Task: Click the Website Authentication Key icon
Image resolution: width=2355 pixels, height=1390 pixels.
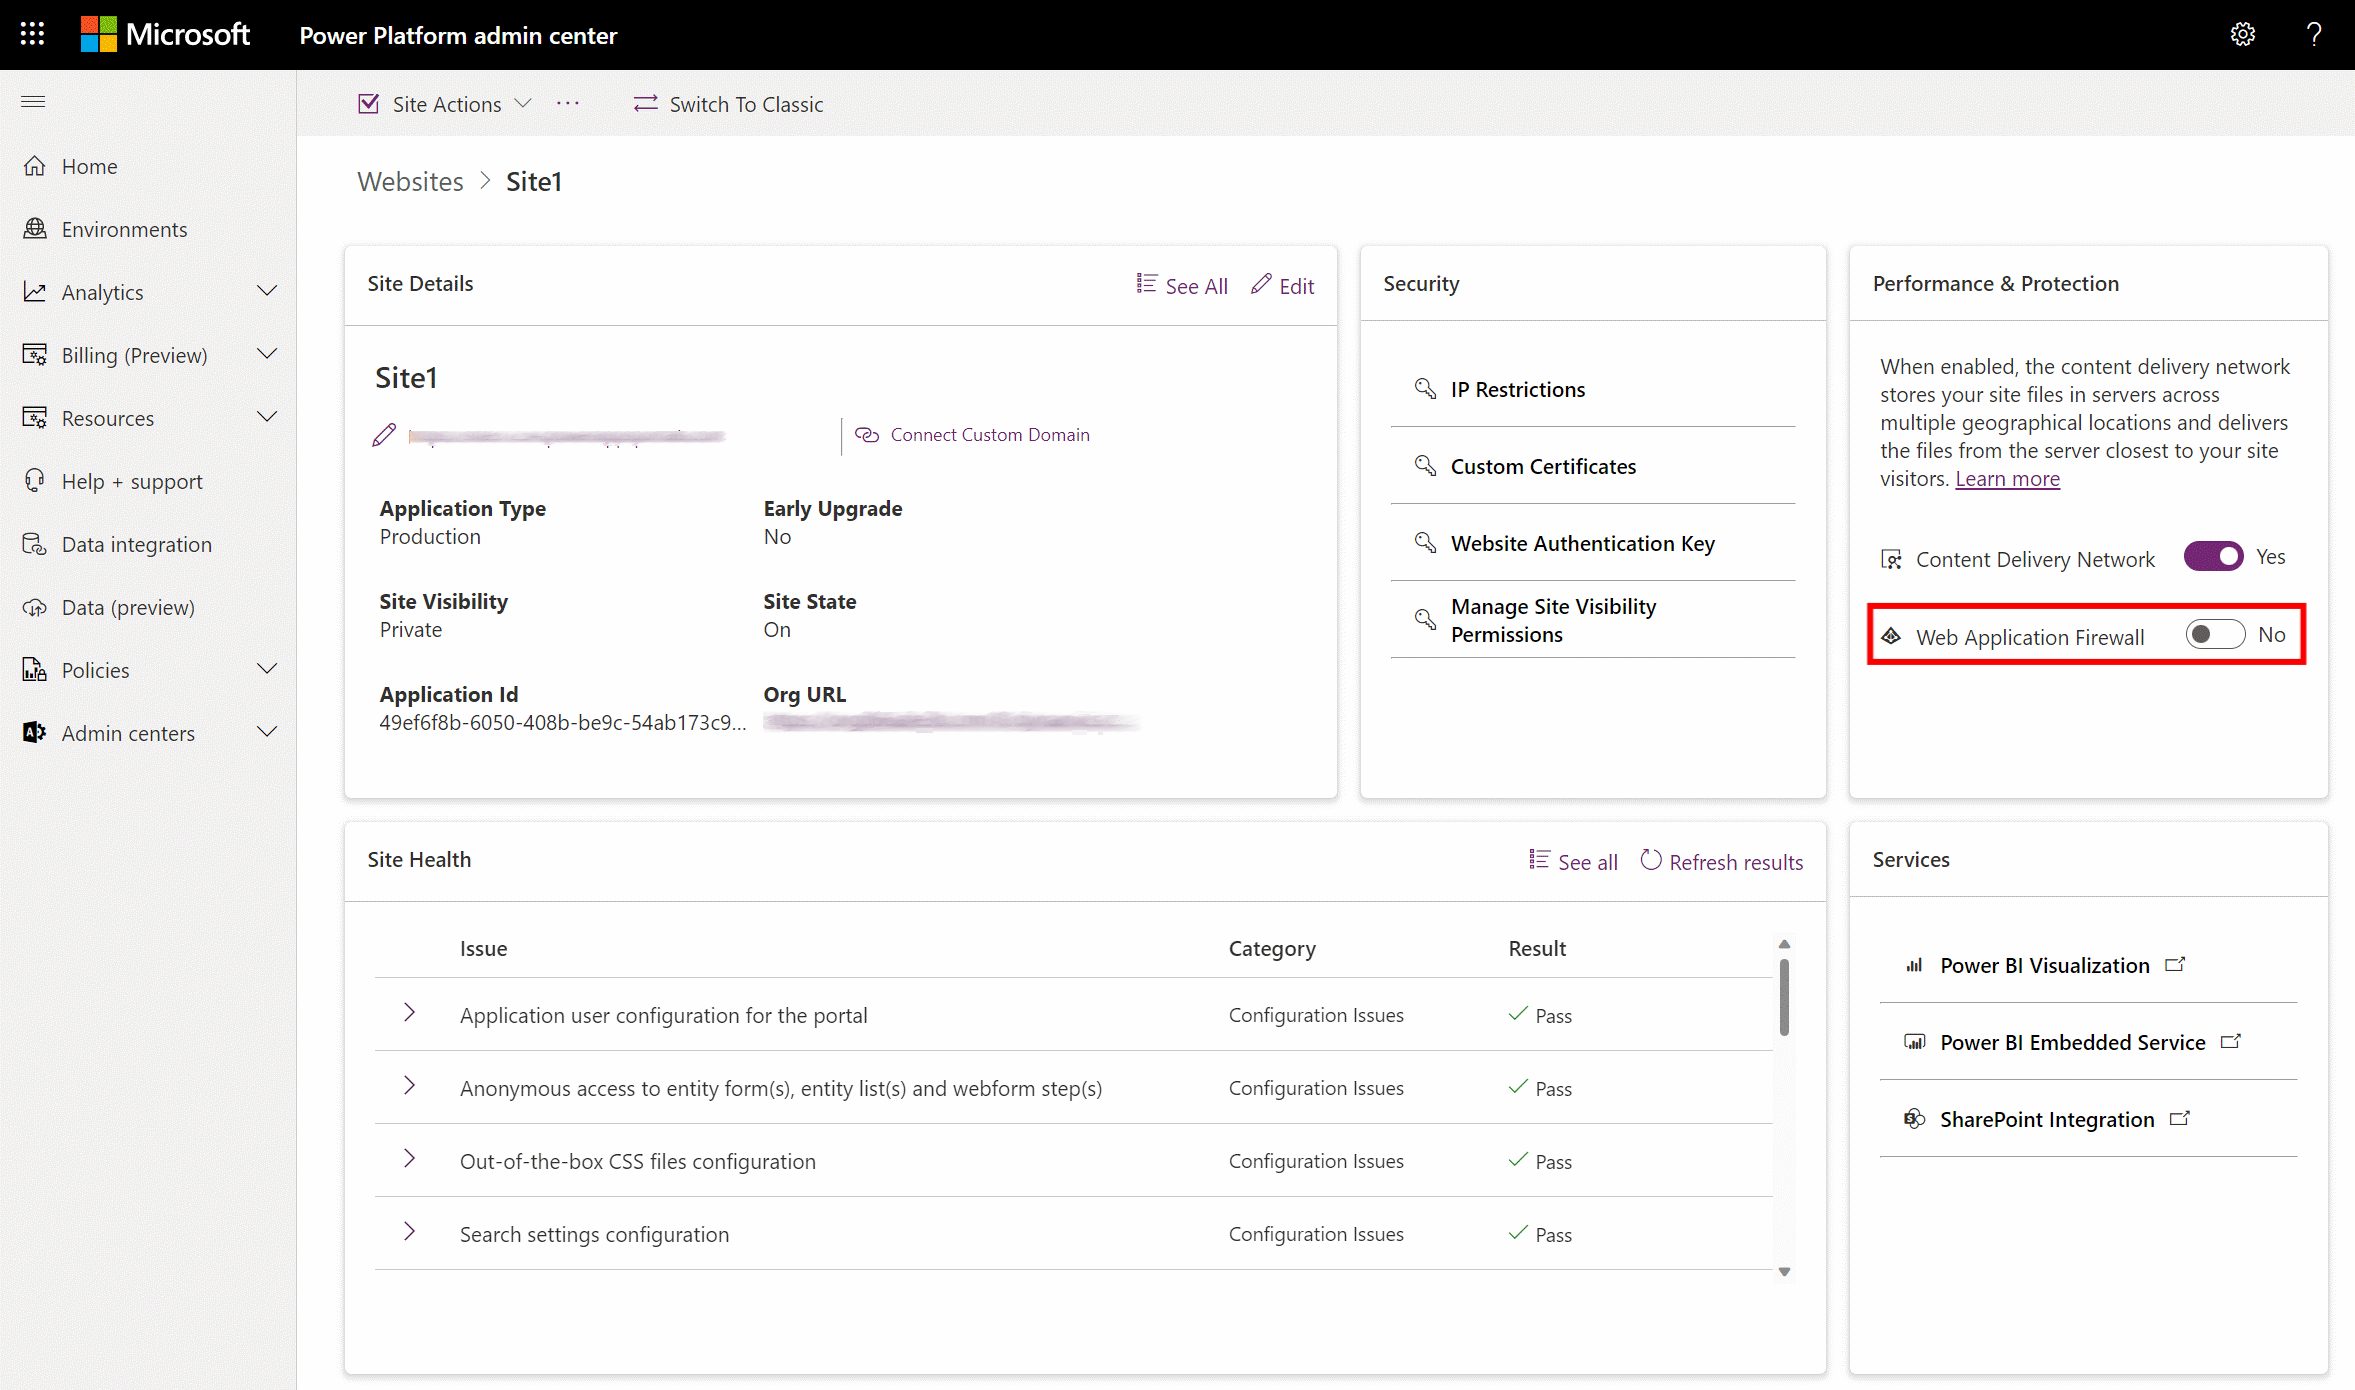Action: tap(1424, 541)
